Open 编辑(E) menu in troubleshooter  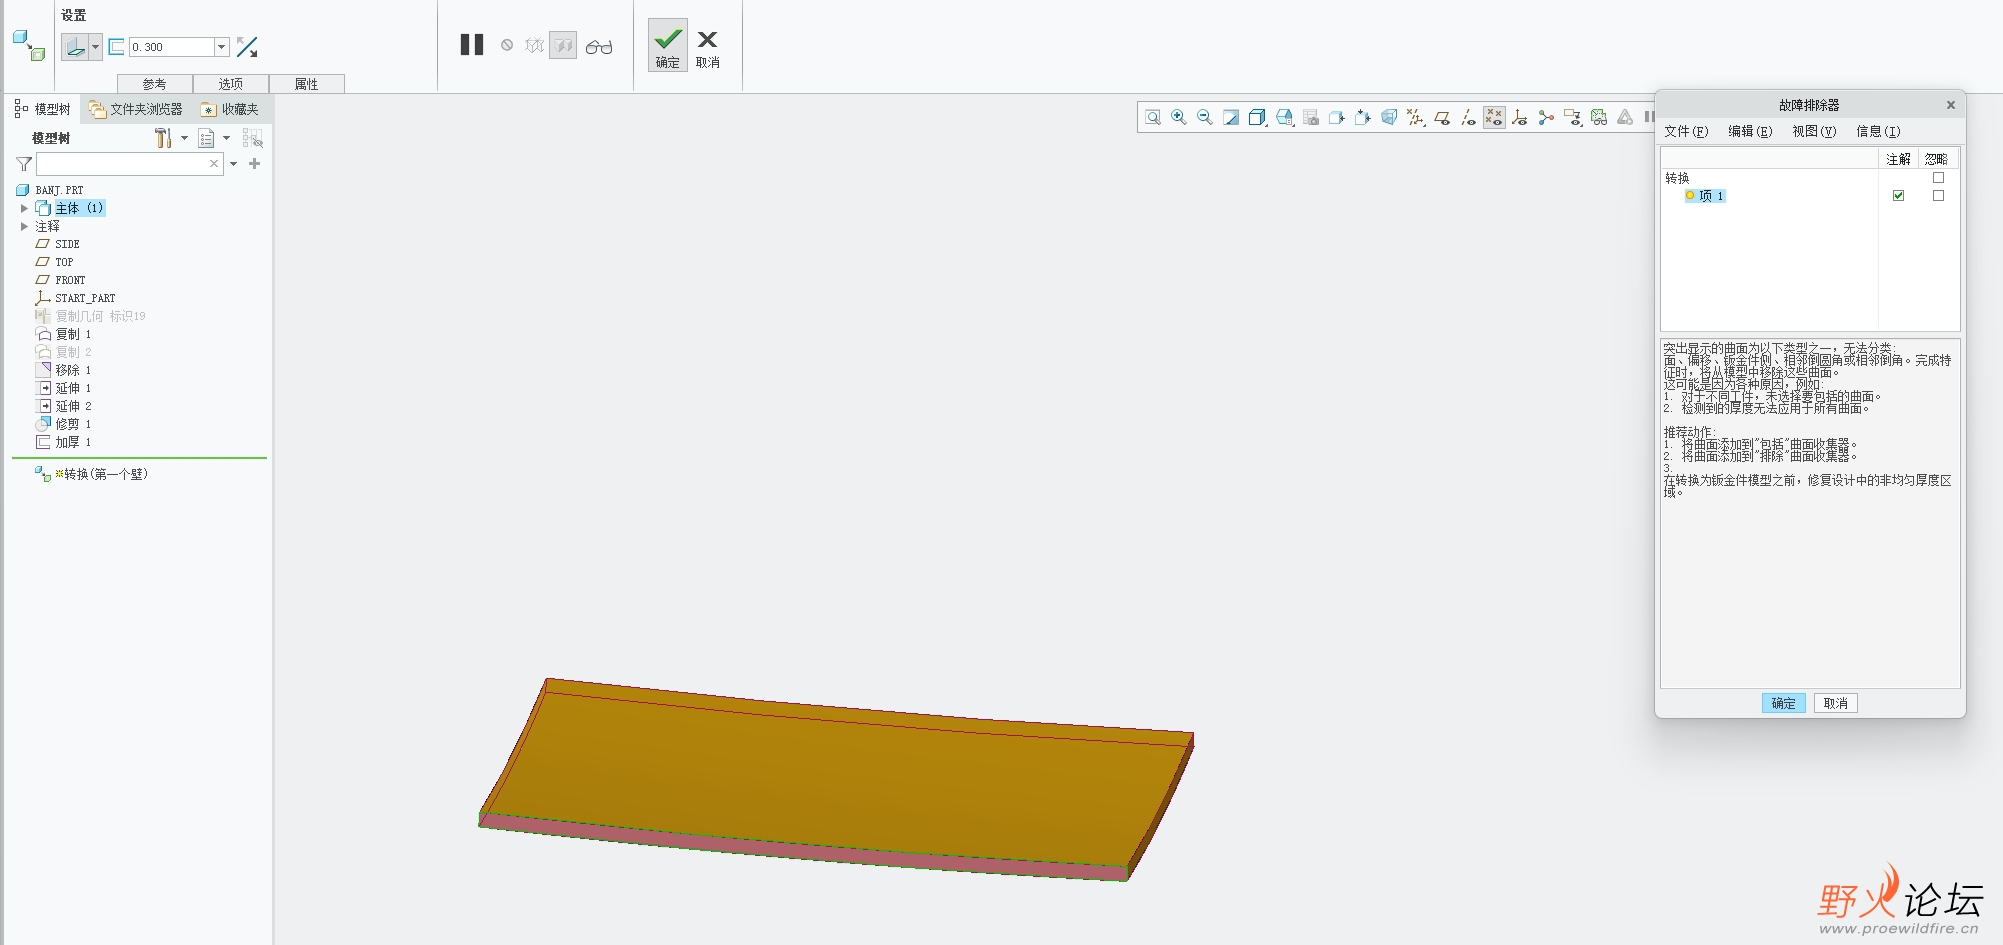tap(1750, 131)
